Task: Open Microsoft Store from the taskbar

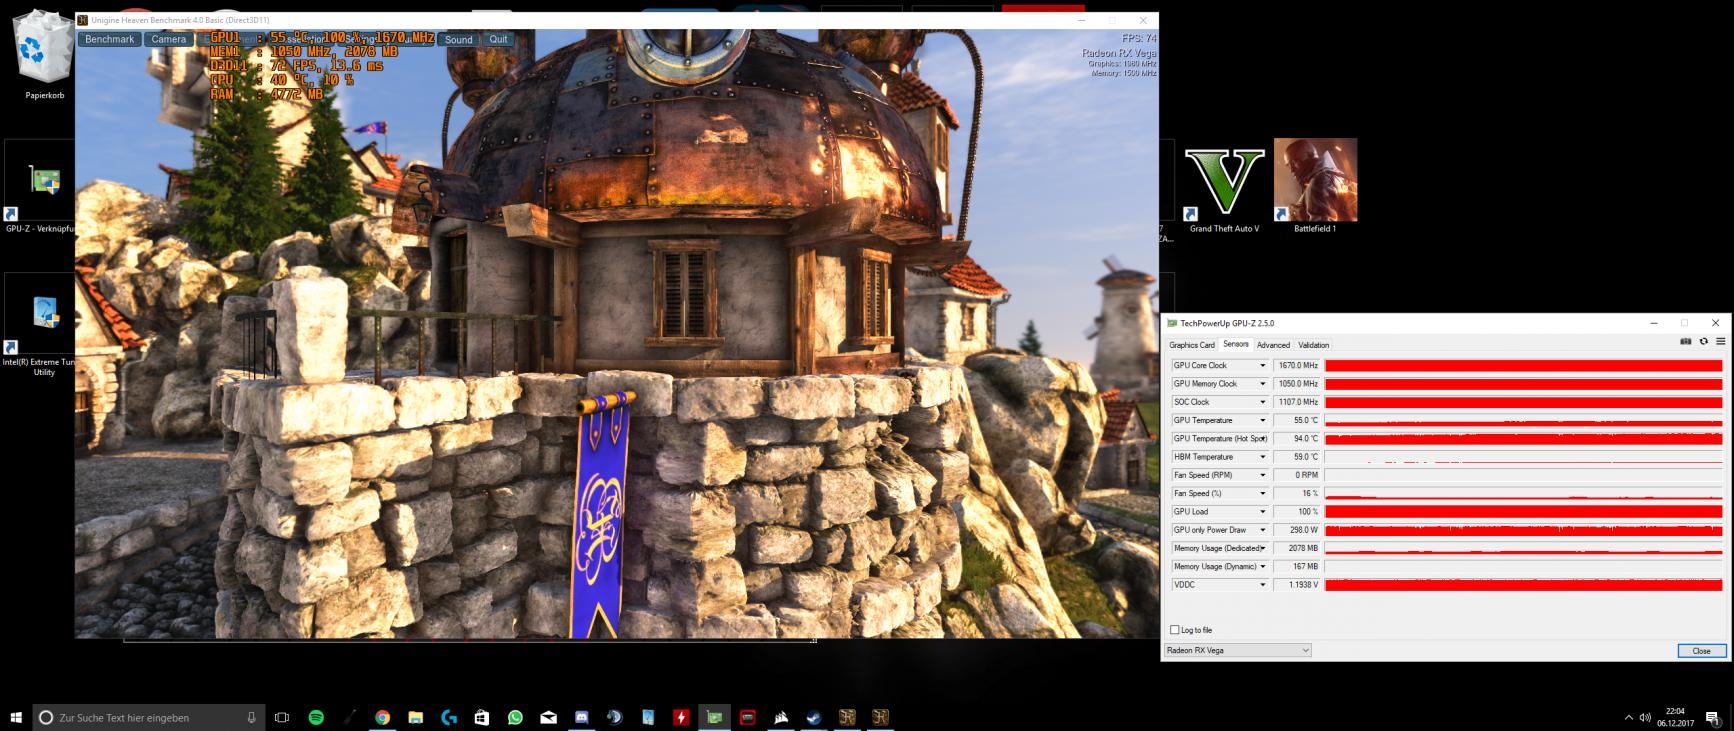Action: pos(481,717)
